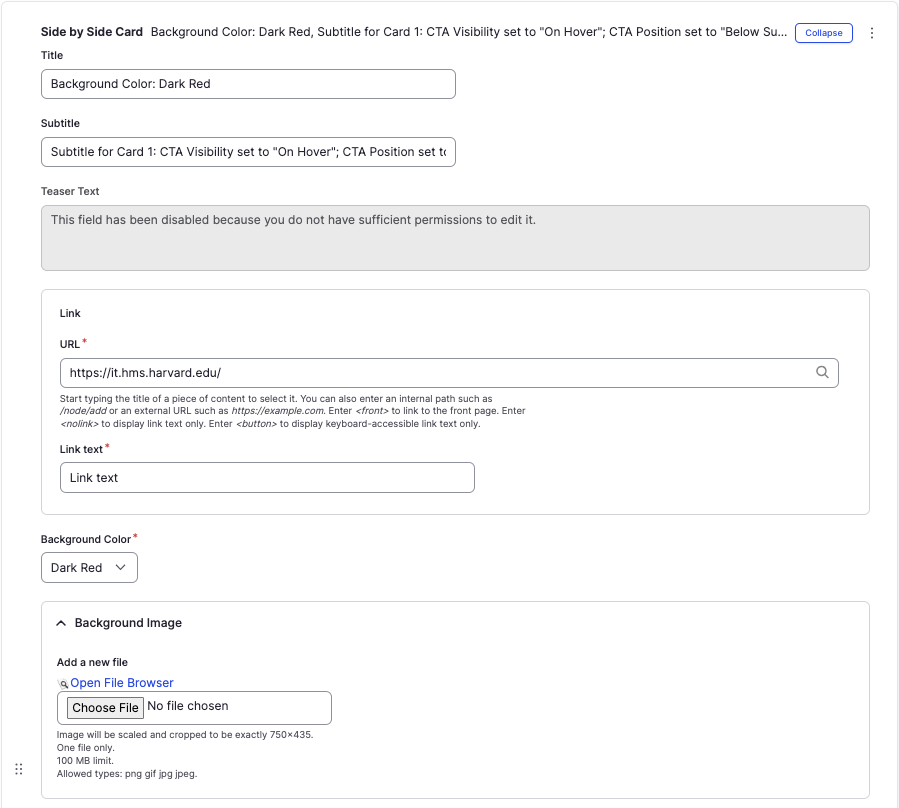Click the card summary text in header
The width and height of the screenshot is (899, 808).
(x=468, y=32)
